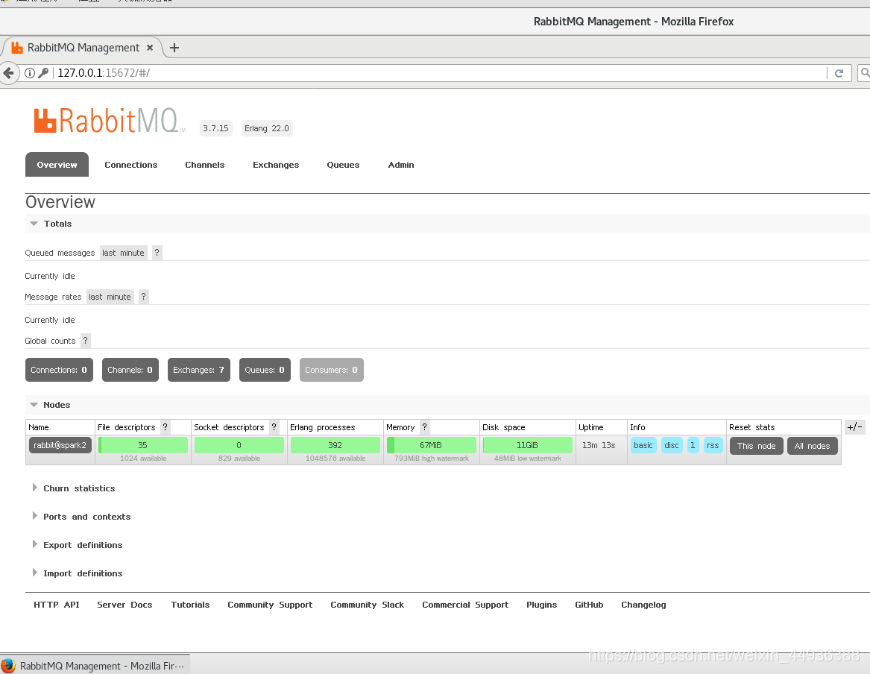Click the Connections: 0 count button
Viewport: 870px width, 674px height.
tap(59, 370)
